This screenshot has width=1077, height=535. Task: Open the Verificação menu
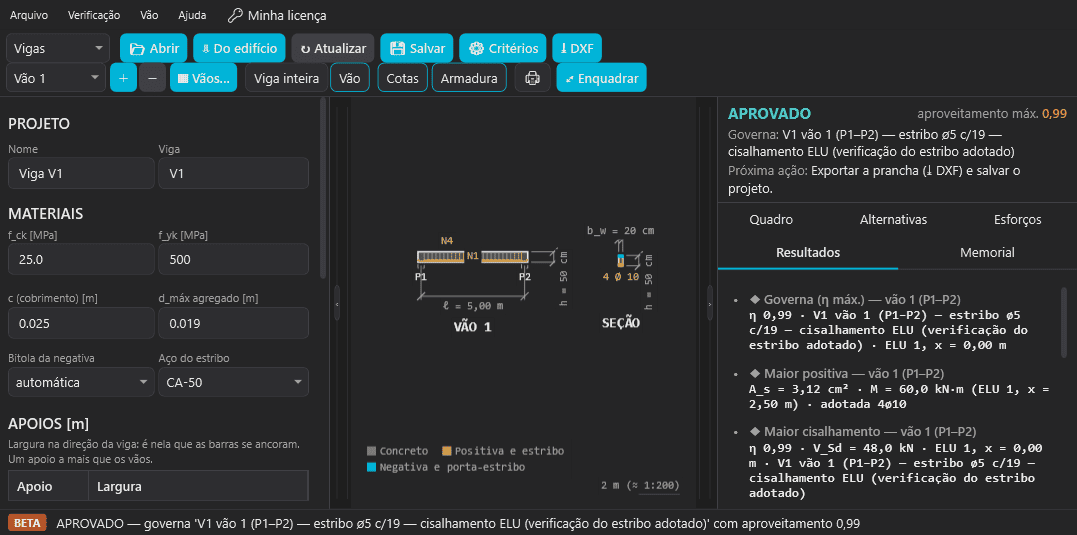94,15
